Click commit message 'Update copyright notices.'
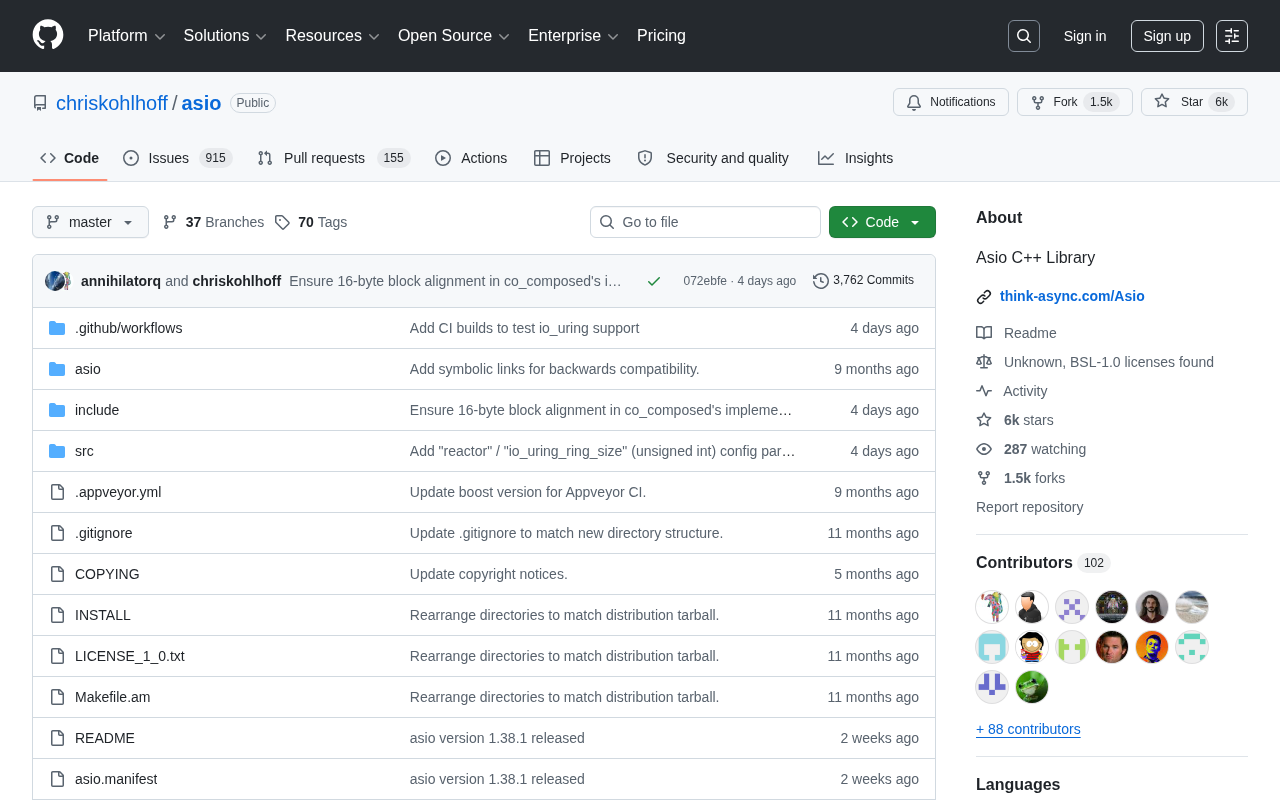 click(x=489, y=574)
